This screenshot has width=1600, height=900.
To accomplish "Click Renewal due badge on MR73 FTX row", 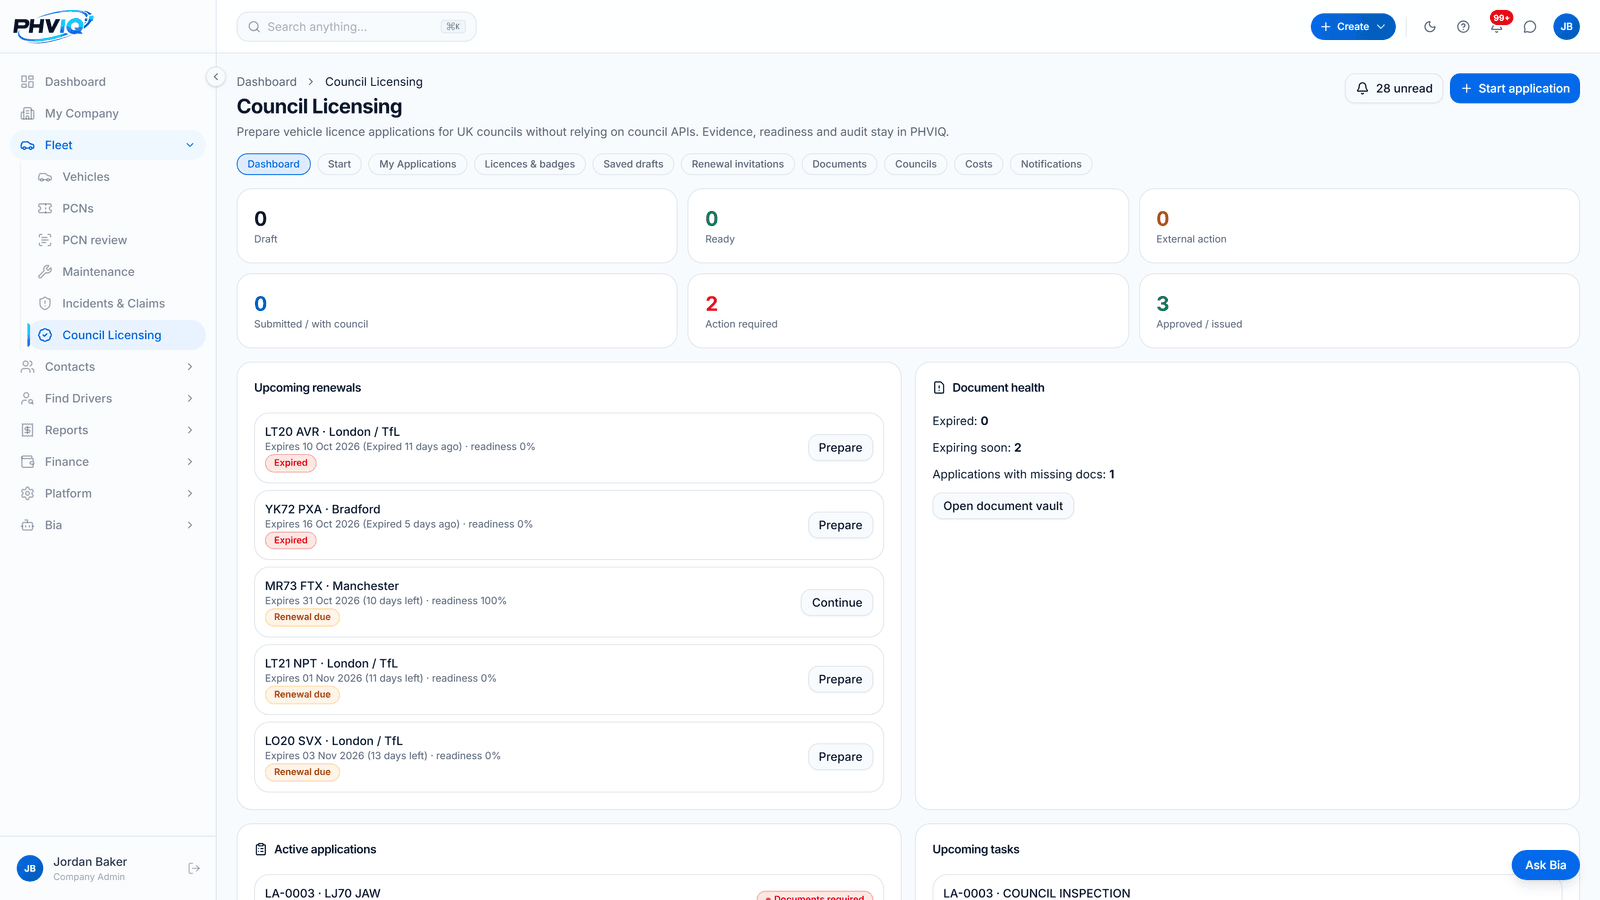I will 302,617.
